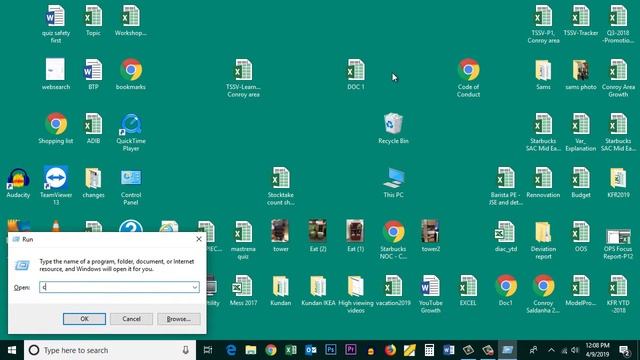Click Cancel in the Run dialog

[x=131, y=319]
